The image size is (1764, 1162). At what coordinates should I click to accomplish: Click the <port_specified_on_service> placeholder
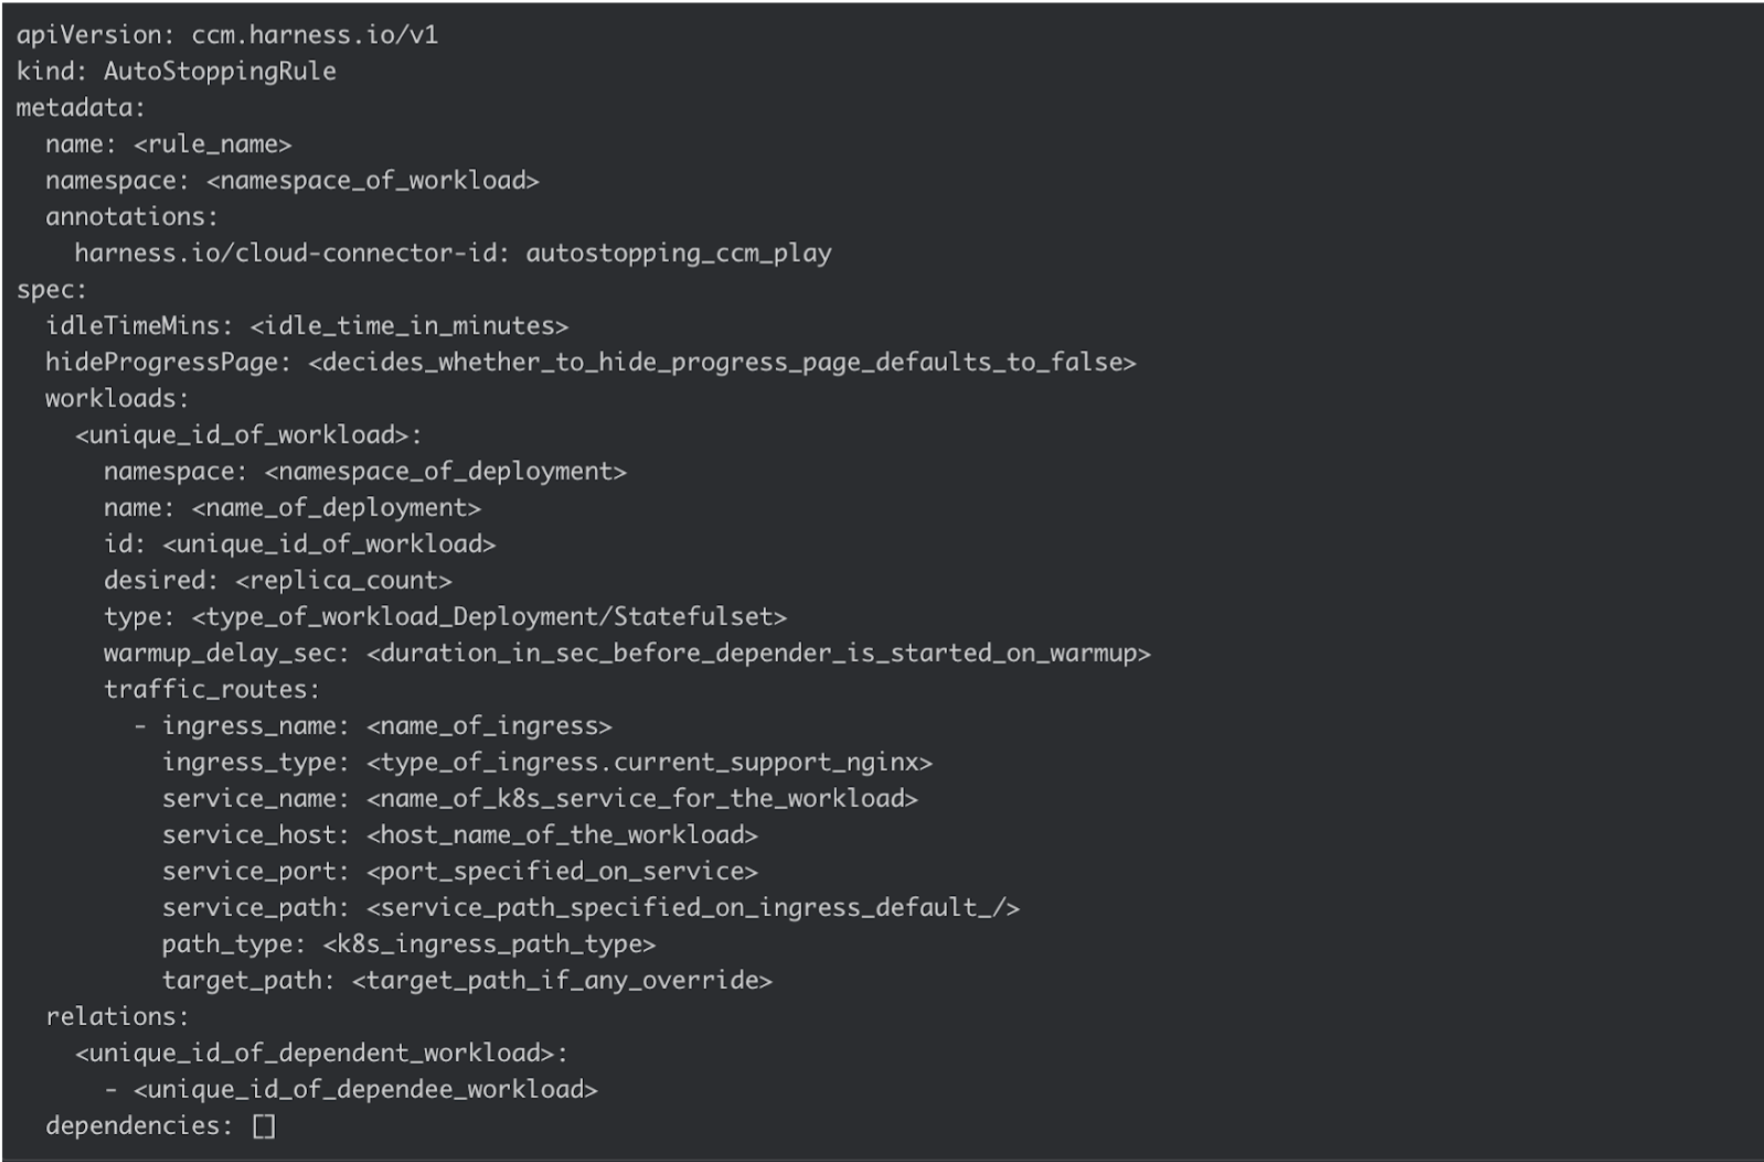pyautogui.click(x=562, y=871)
